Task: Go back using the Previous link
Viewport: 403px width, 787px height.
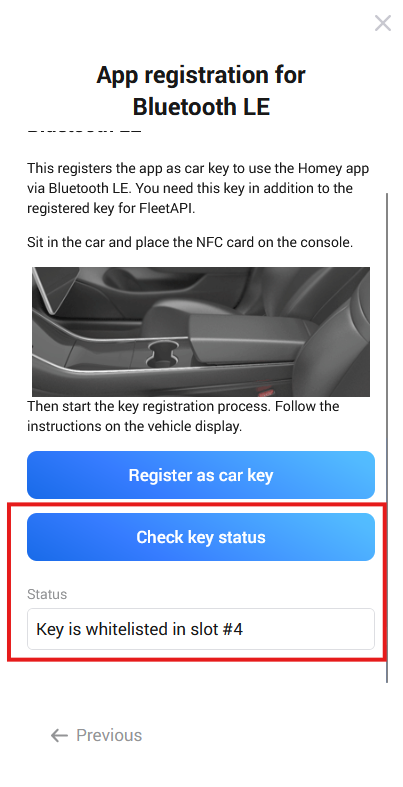Action: click(x=96, y=735)
